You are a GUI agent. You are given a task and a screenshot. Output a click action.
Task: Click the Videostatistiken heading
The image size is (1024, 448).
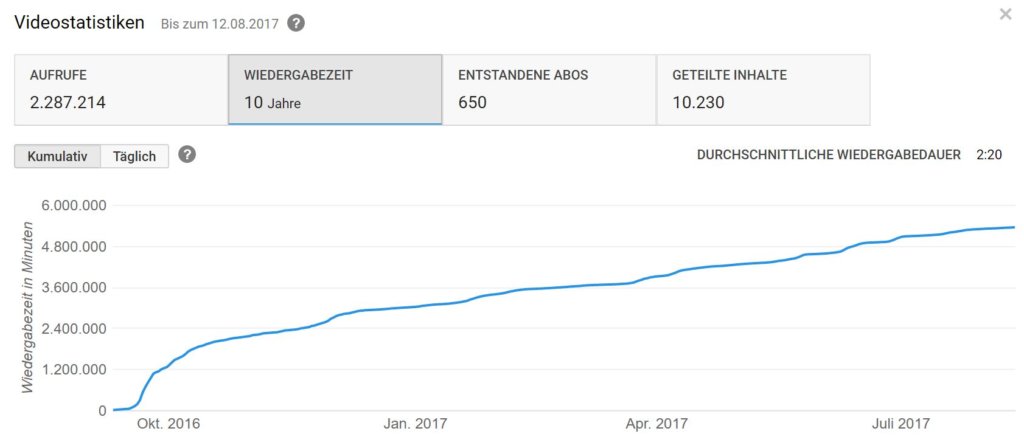(x=79, y=22)
